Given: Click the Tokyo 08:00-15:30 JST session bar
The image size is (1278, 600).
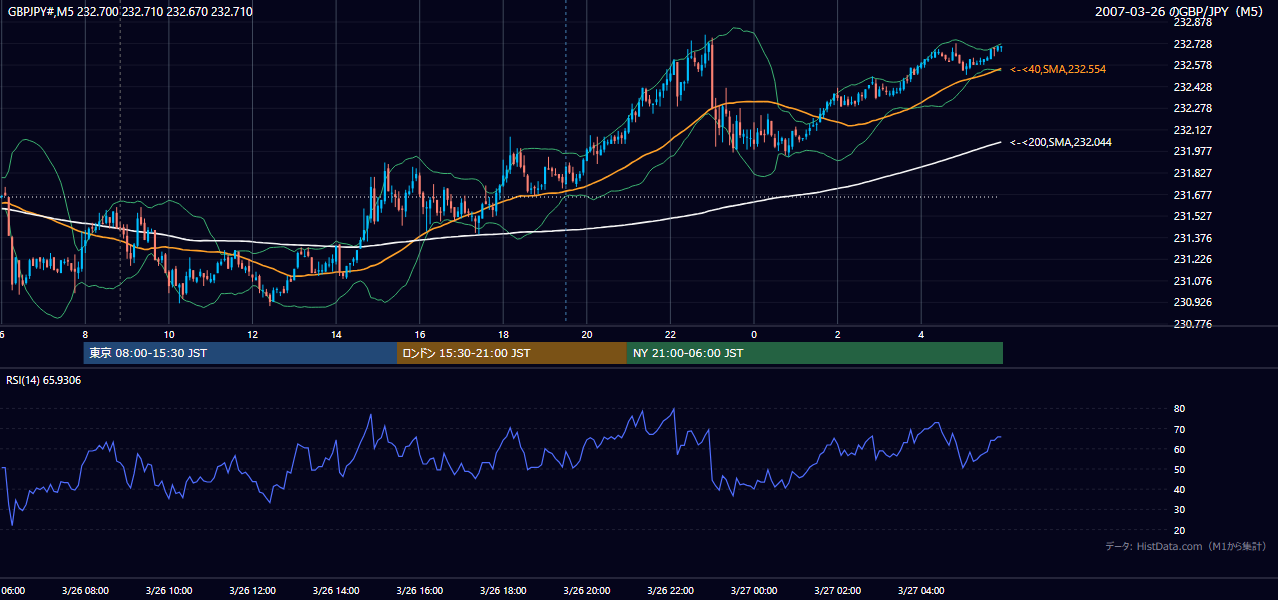Looking at the screenshot, I should pyautogui.click(x=240, y=353).
